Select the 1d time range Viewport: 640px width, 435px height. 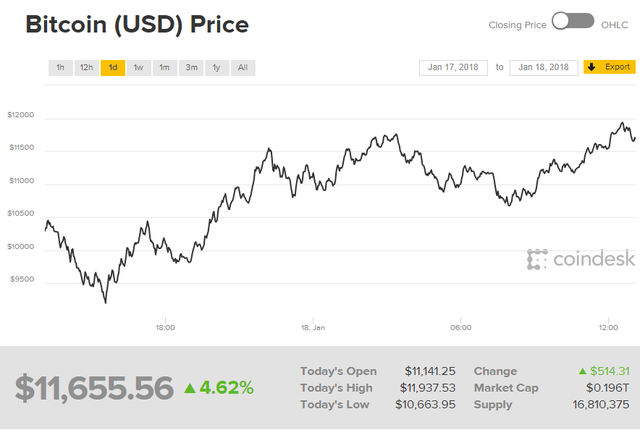(112, 68)
